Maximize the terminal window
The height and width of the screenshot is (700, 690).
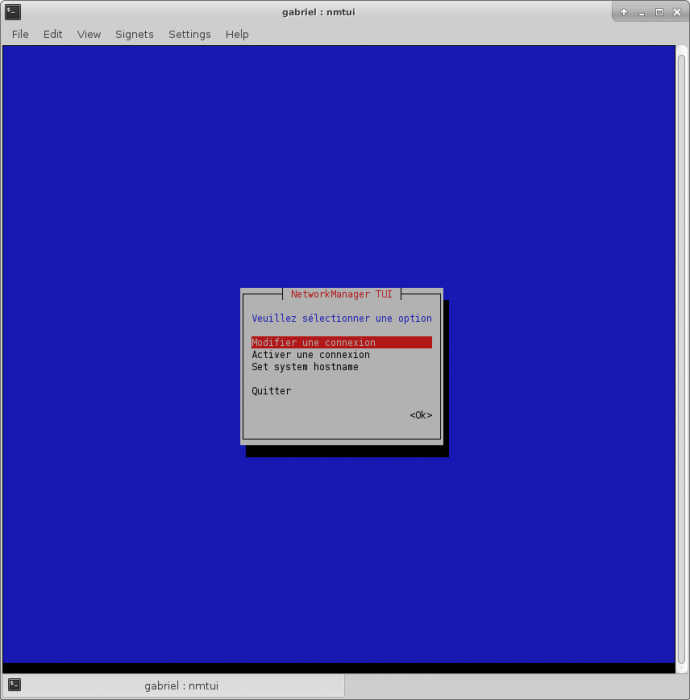click(659, 12)
